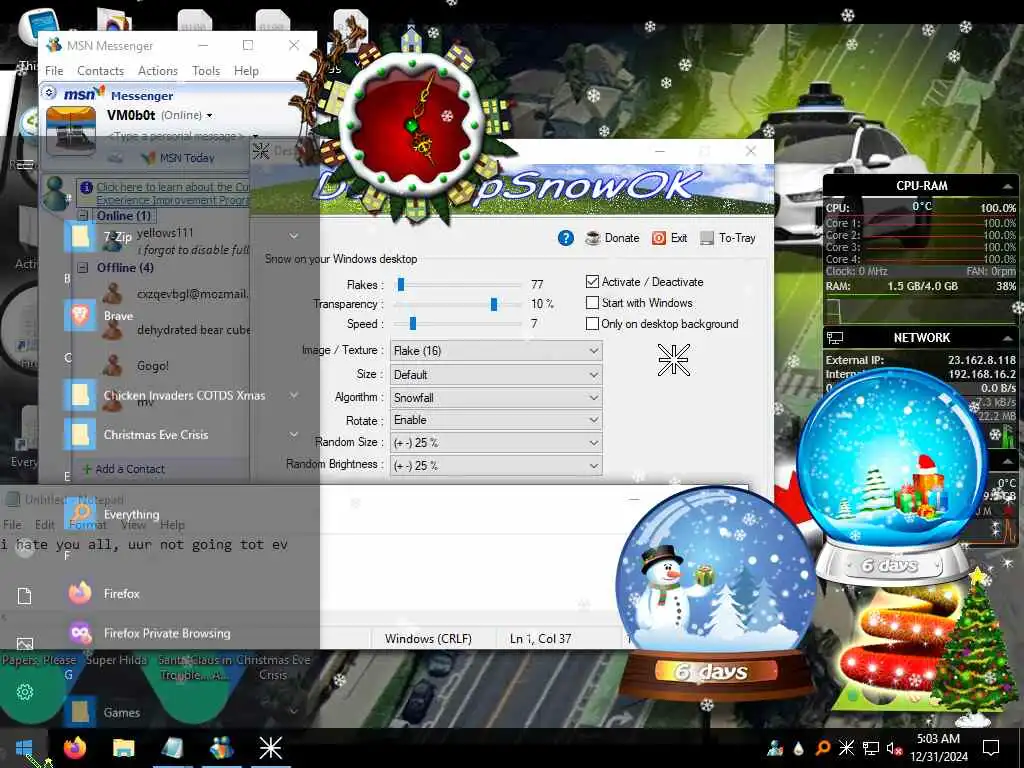Toggle the Activate / Deactivate checkbox
Screen dimensions: 1024x768
(x=592, y=281)
